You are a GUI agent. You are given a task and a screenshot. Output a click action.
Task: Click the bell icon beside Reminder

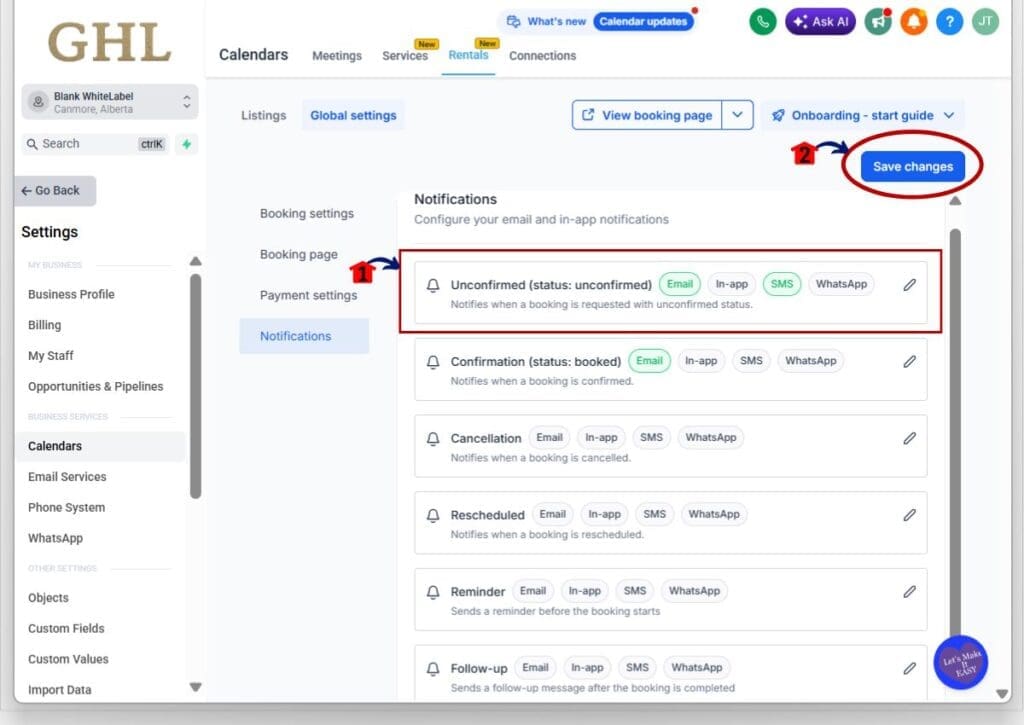(x=433, y=592)
